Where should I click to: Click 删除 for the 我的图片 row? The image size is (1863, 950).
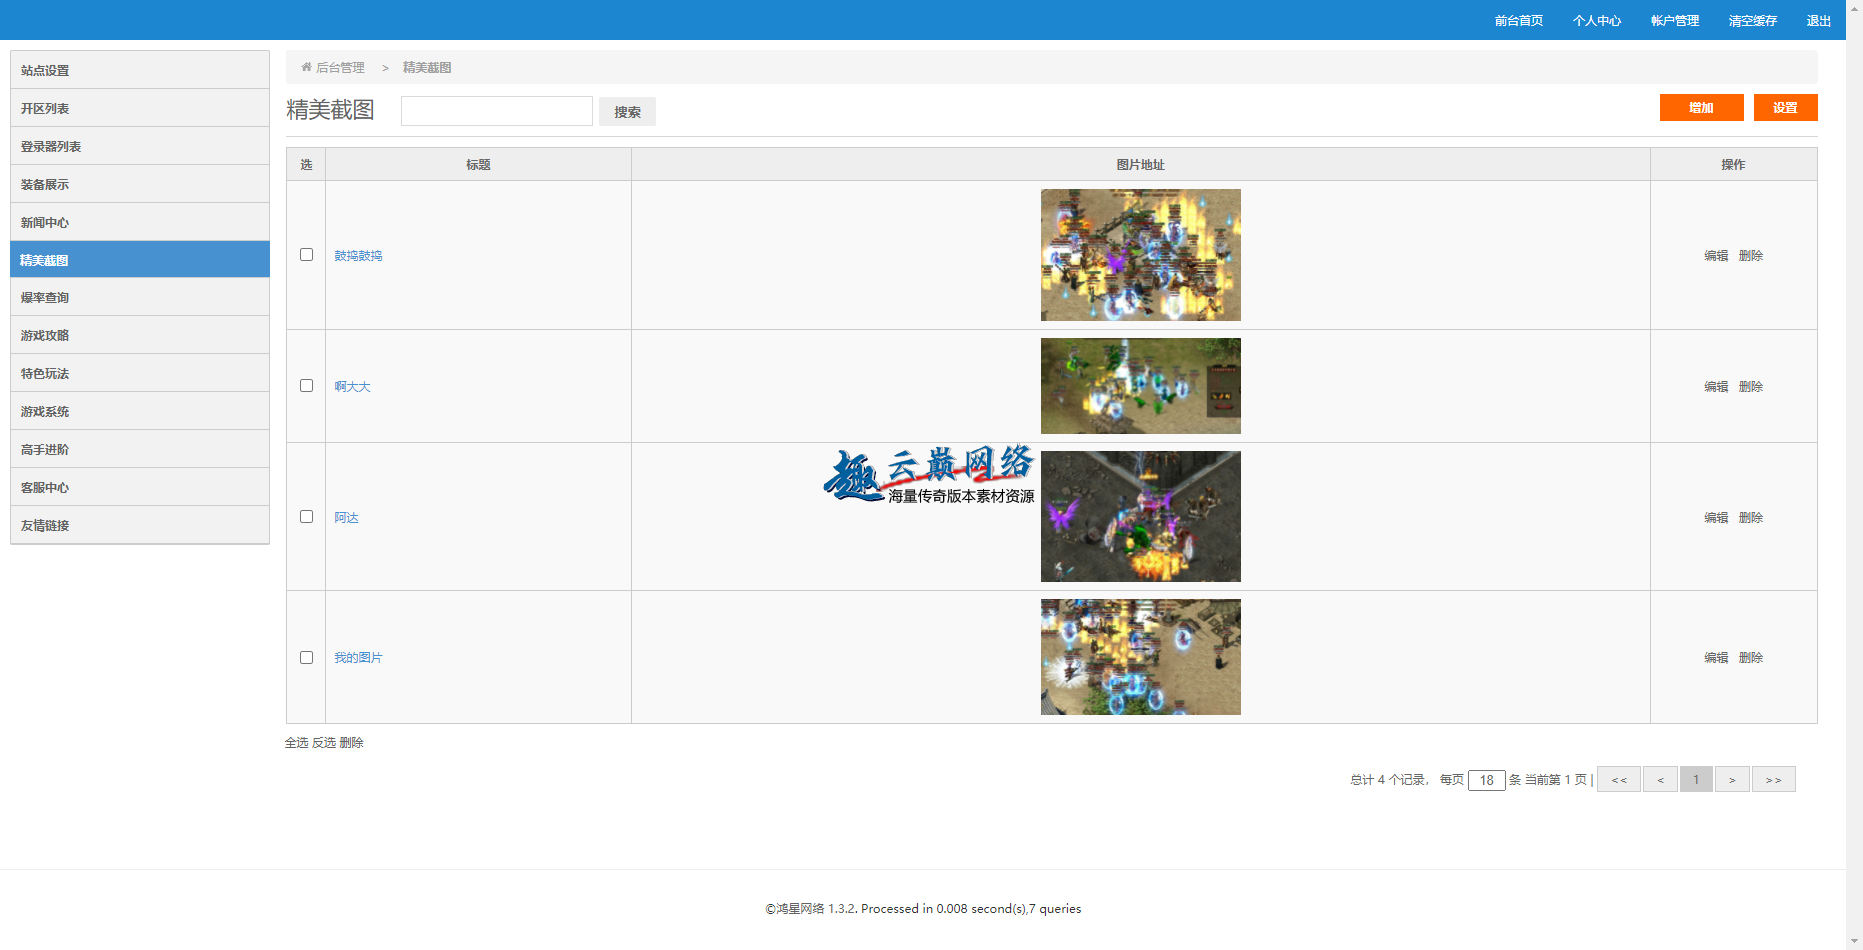coord(1750,658)
